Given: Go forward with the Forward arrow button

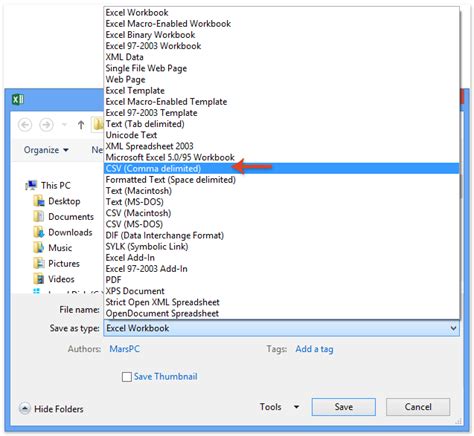Looking at the screenshot, I should pyautogui.click(x=46, y=125).
